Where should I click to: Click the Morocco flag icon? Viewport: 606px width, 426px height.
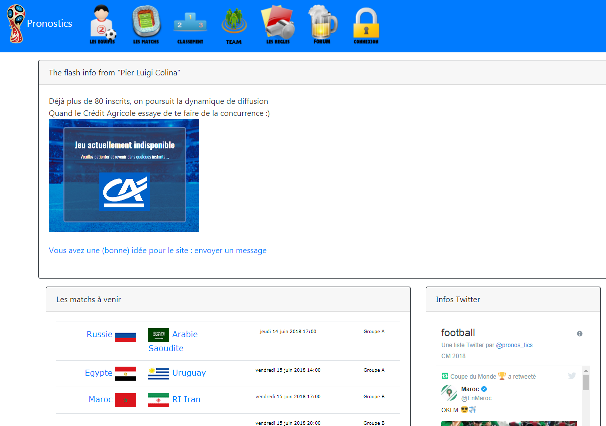pos(126,400)
